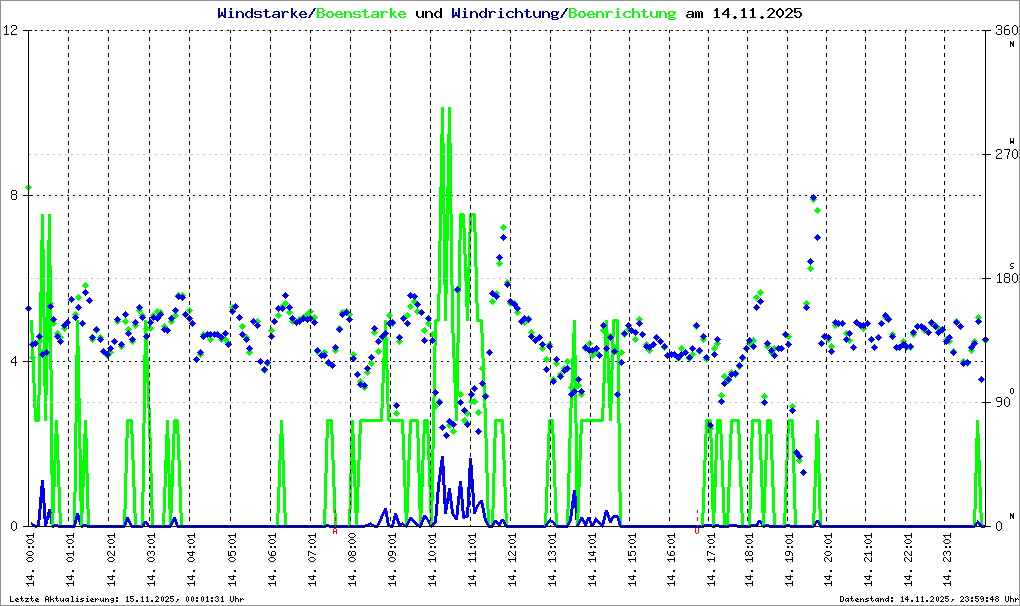Viewport: 1020px width, 606px height.
Task: Click the direction axis label "360"
Action: click(x=1006, y=30)
